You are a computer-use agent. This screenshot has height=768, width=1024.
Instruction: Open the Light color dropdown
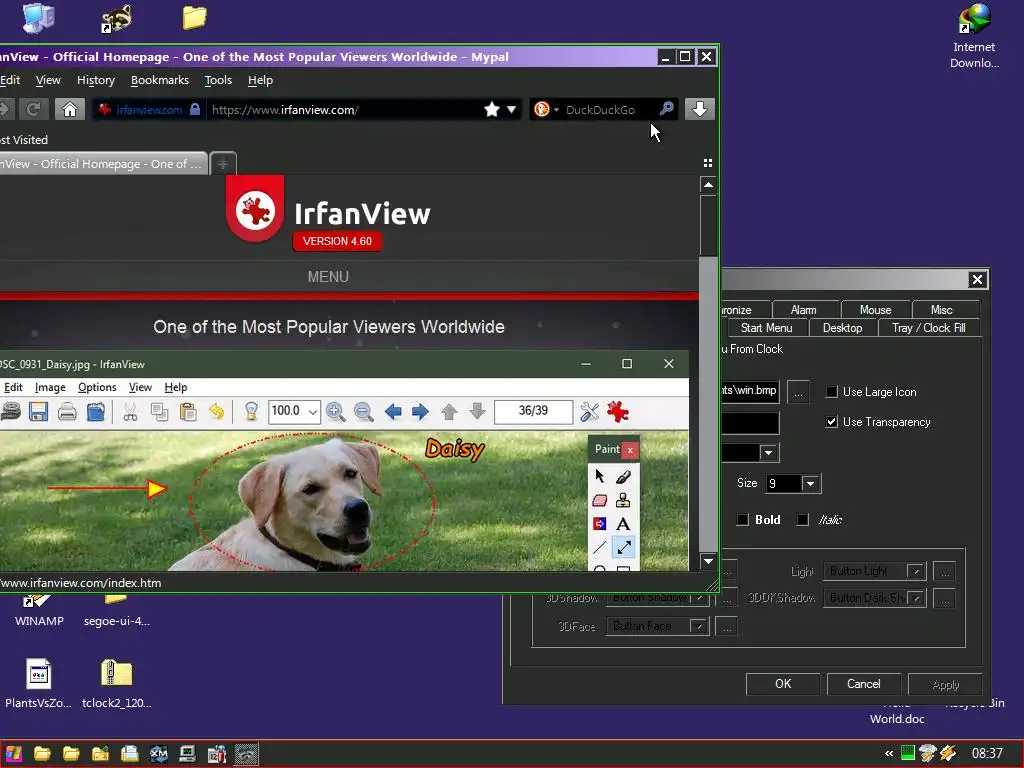916,571
